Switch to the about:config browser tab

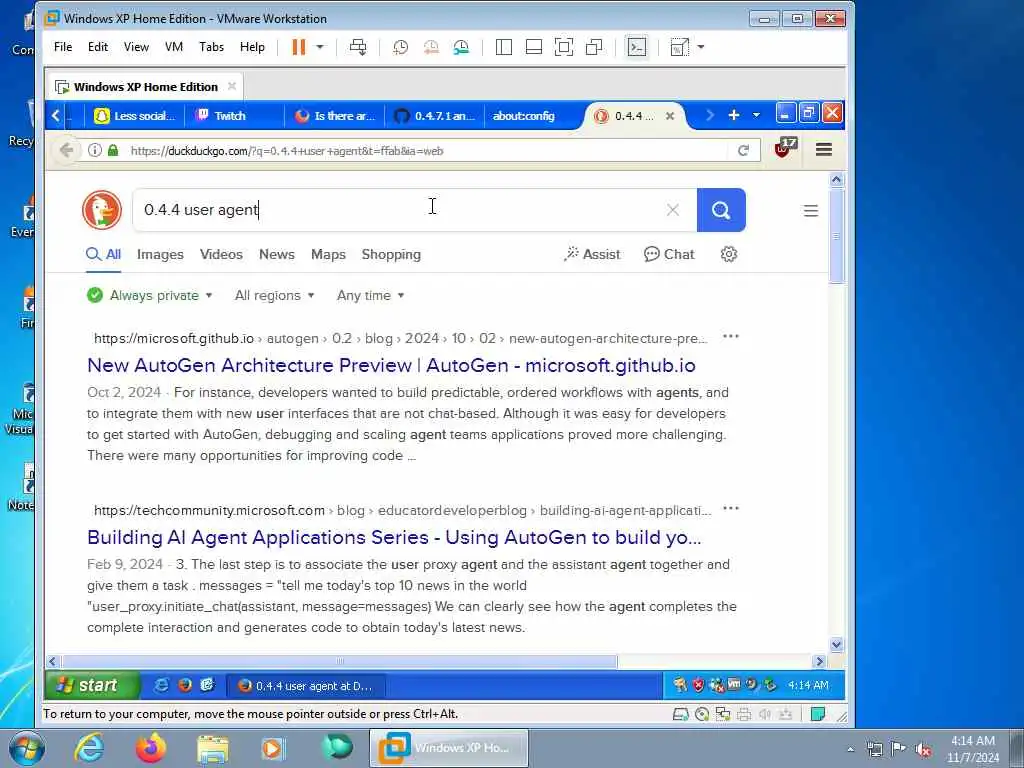523,116
